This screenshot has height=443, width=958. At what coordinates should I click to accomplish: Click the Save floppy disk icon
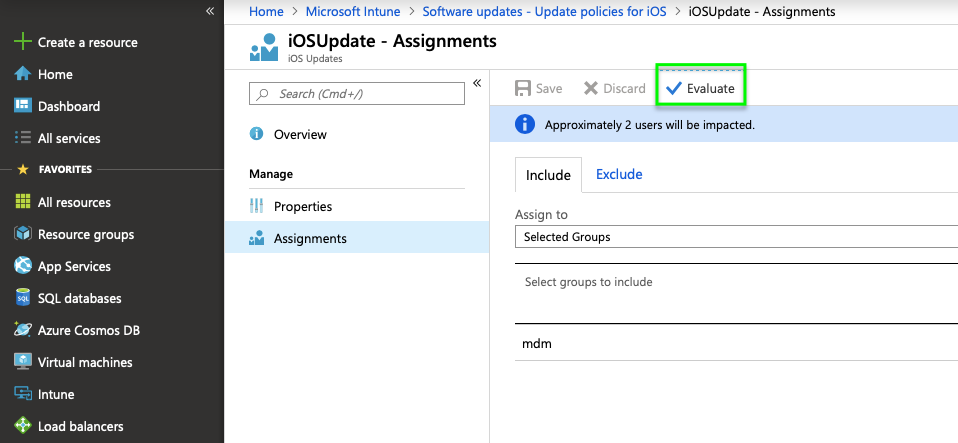(x=523, y=89)
